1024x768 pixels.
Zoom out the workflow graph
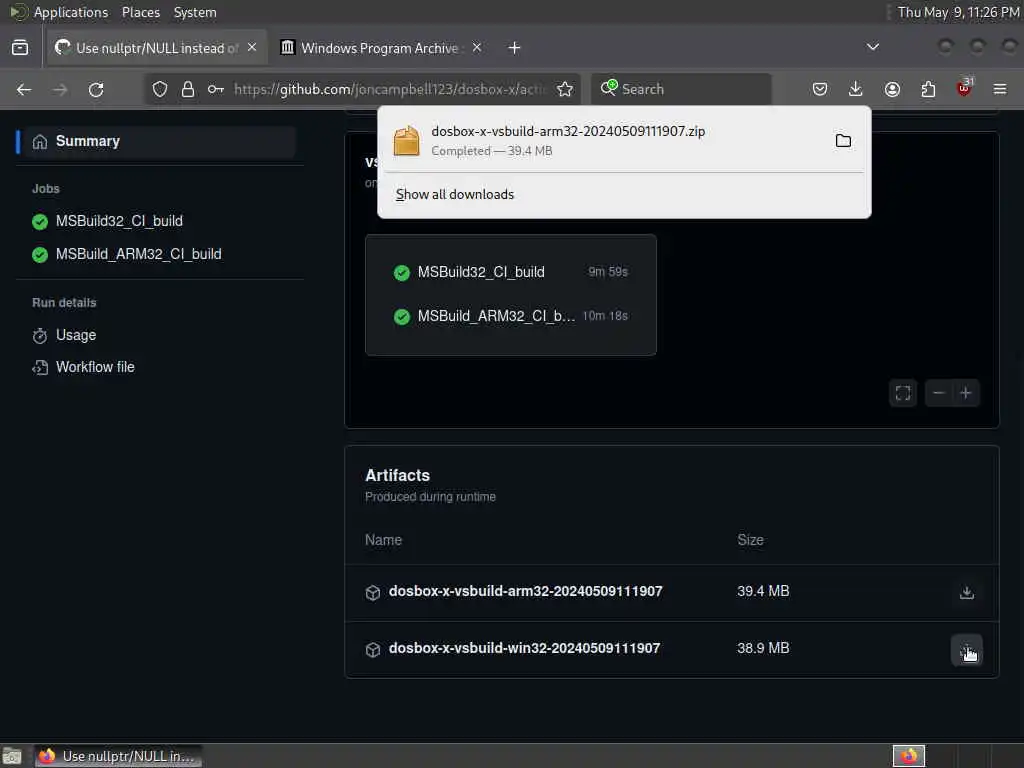(938, 393)
